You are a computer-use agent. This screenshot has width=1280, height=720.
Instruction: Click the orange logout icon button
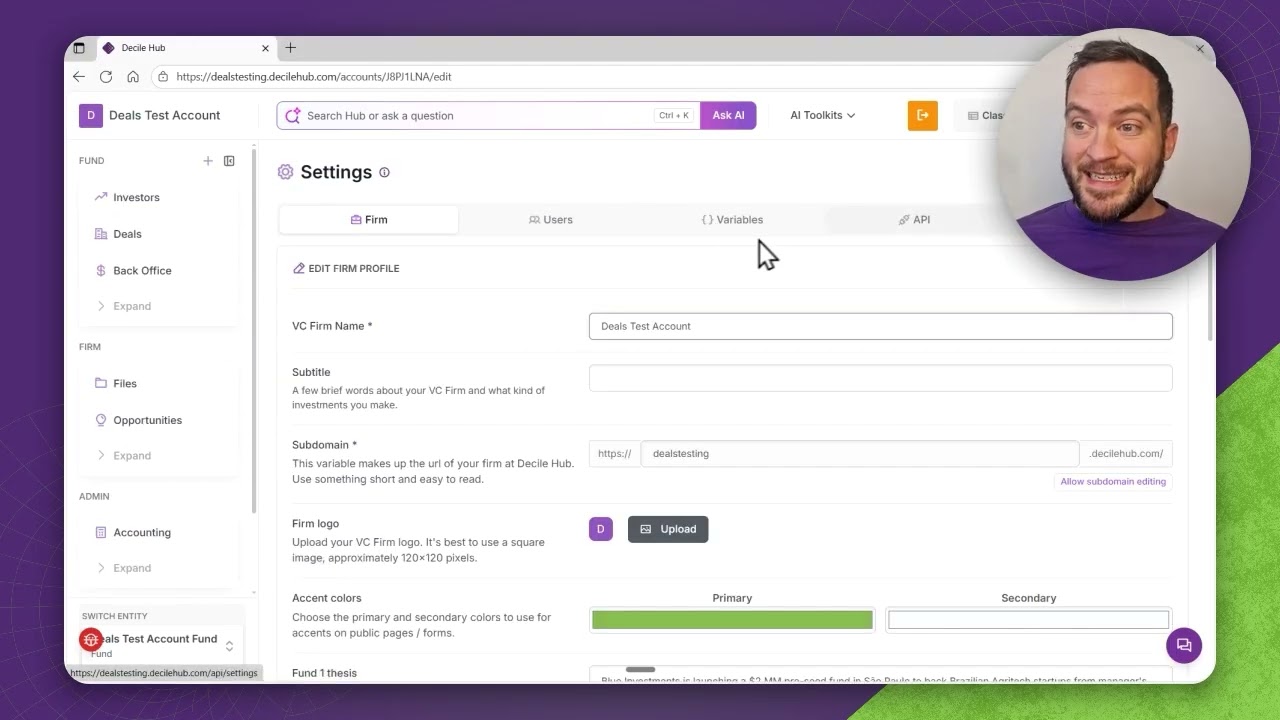click(922, 115)
